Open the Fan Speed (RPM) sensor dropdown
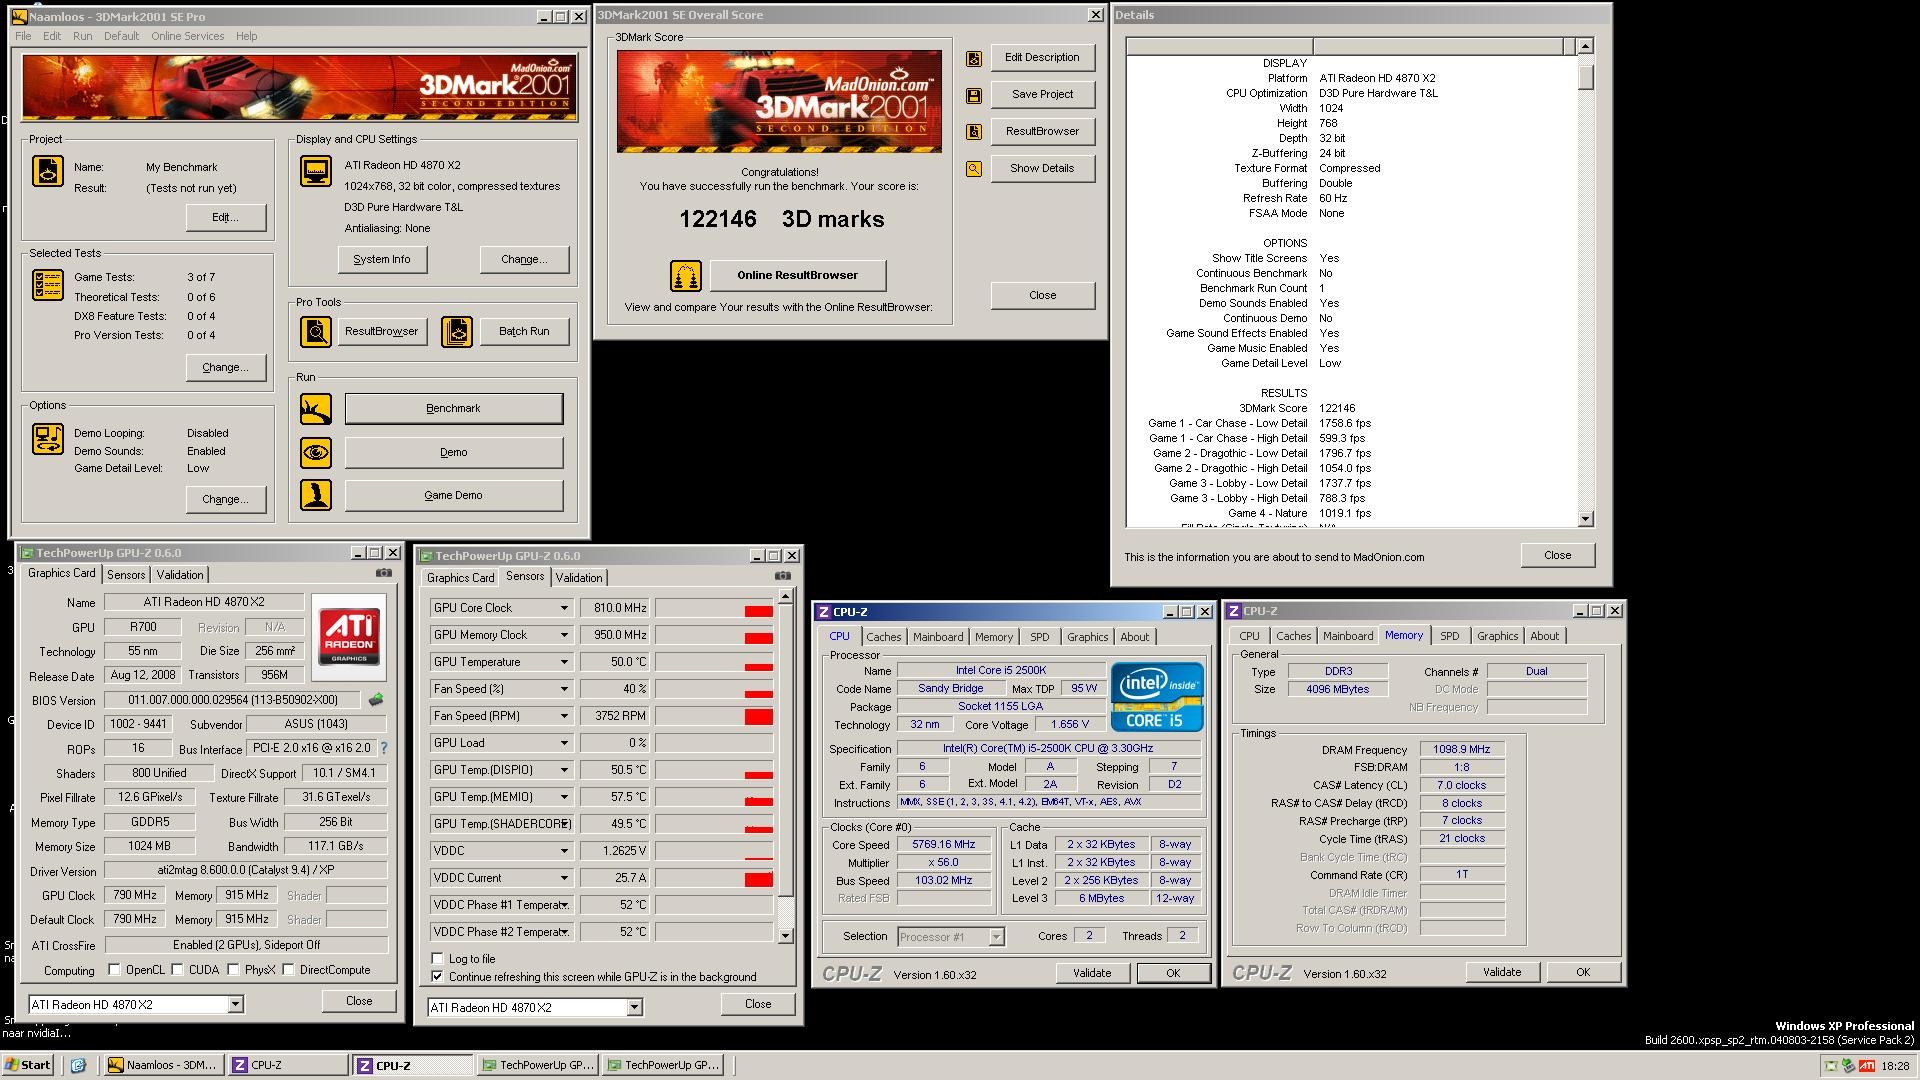Screen dimensions: 1920x1080 click(564, 716)
